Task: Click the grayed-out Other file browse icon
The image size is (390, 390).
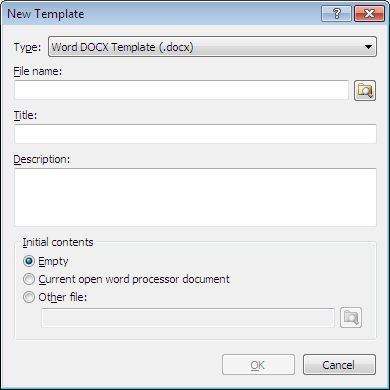Action: click(x=351, y=318)
